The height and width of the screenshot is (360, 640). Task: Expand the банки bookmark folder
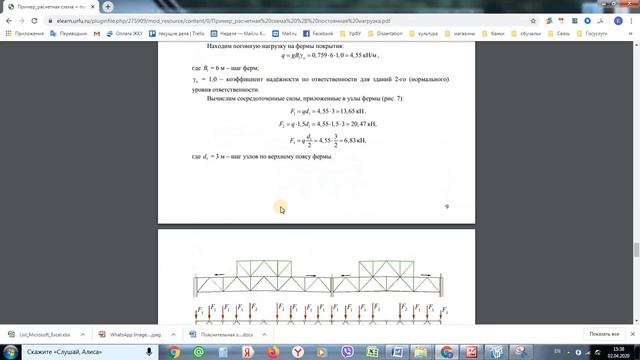coord(493,33)
